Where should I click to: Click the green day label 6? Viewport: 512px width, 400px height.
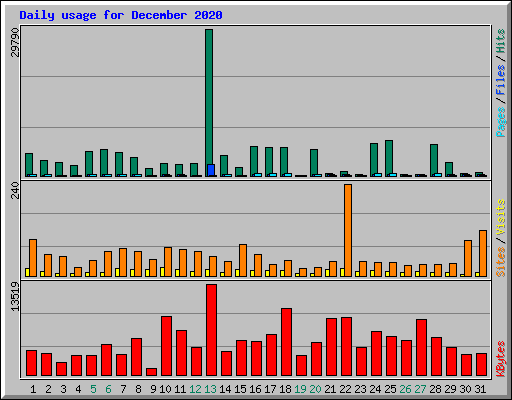coord(108,389)
